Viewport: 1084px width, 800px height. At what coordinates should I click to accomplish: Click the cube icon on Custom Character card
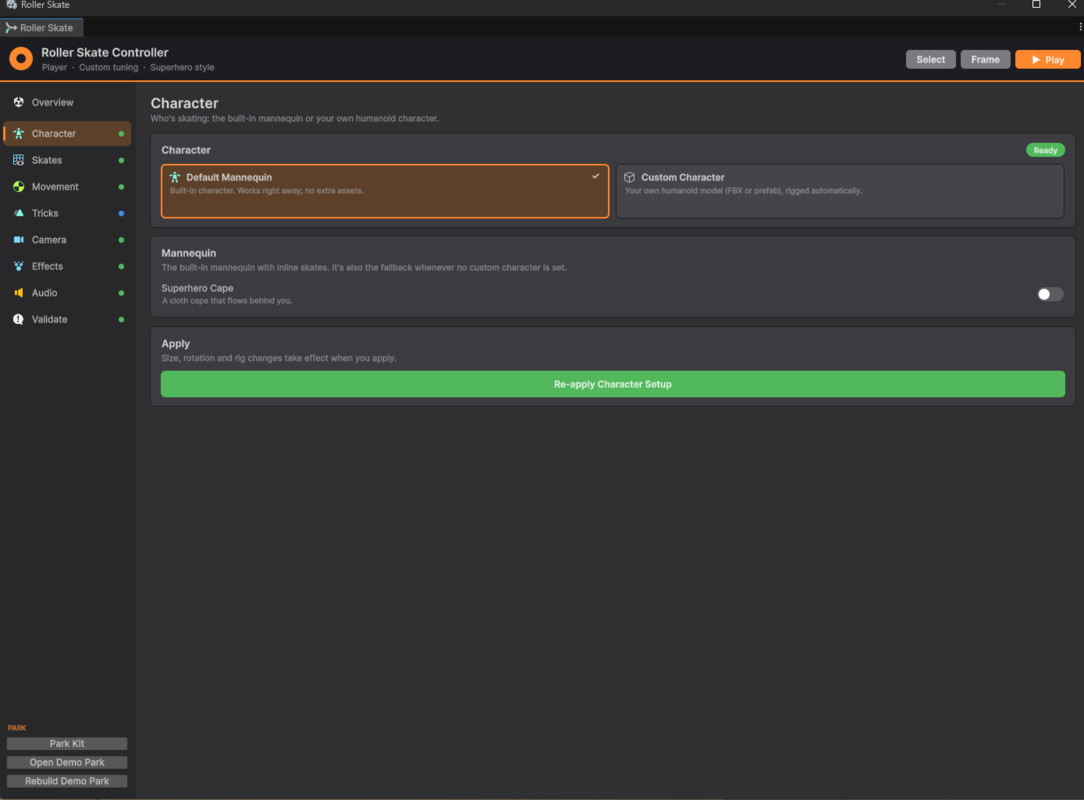click(629, 178)
